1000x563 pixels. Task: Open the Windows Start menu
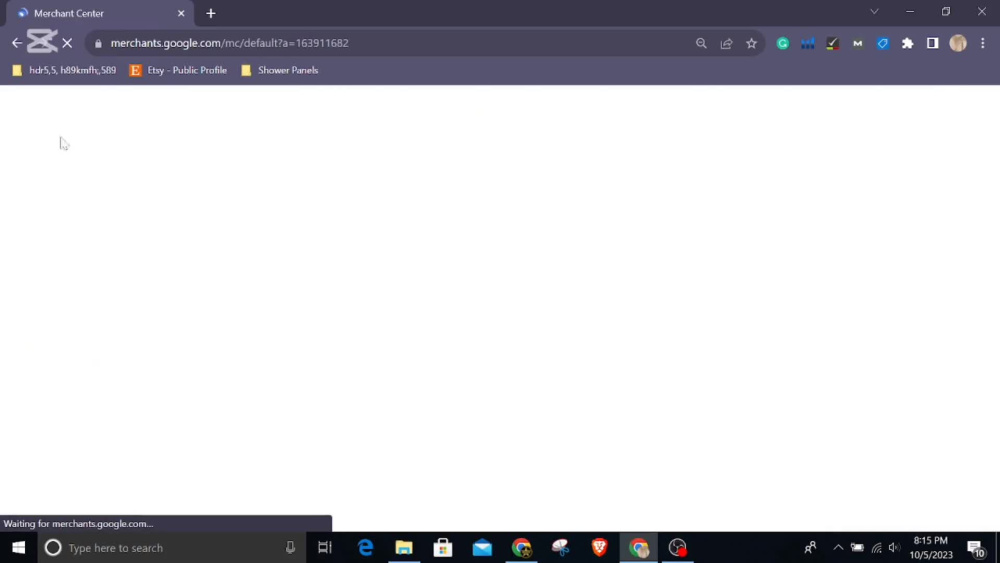pos(18,548)
